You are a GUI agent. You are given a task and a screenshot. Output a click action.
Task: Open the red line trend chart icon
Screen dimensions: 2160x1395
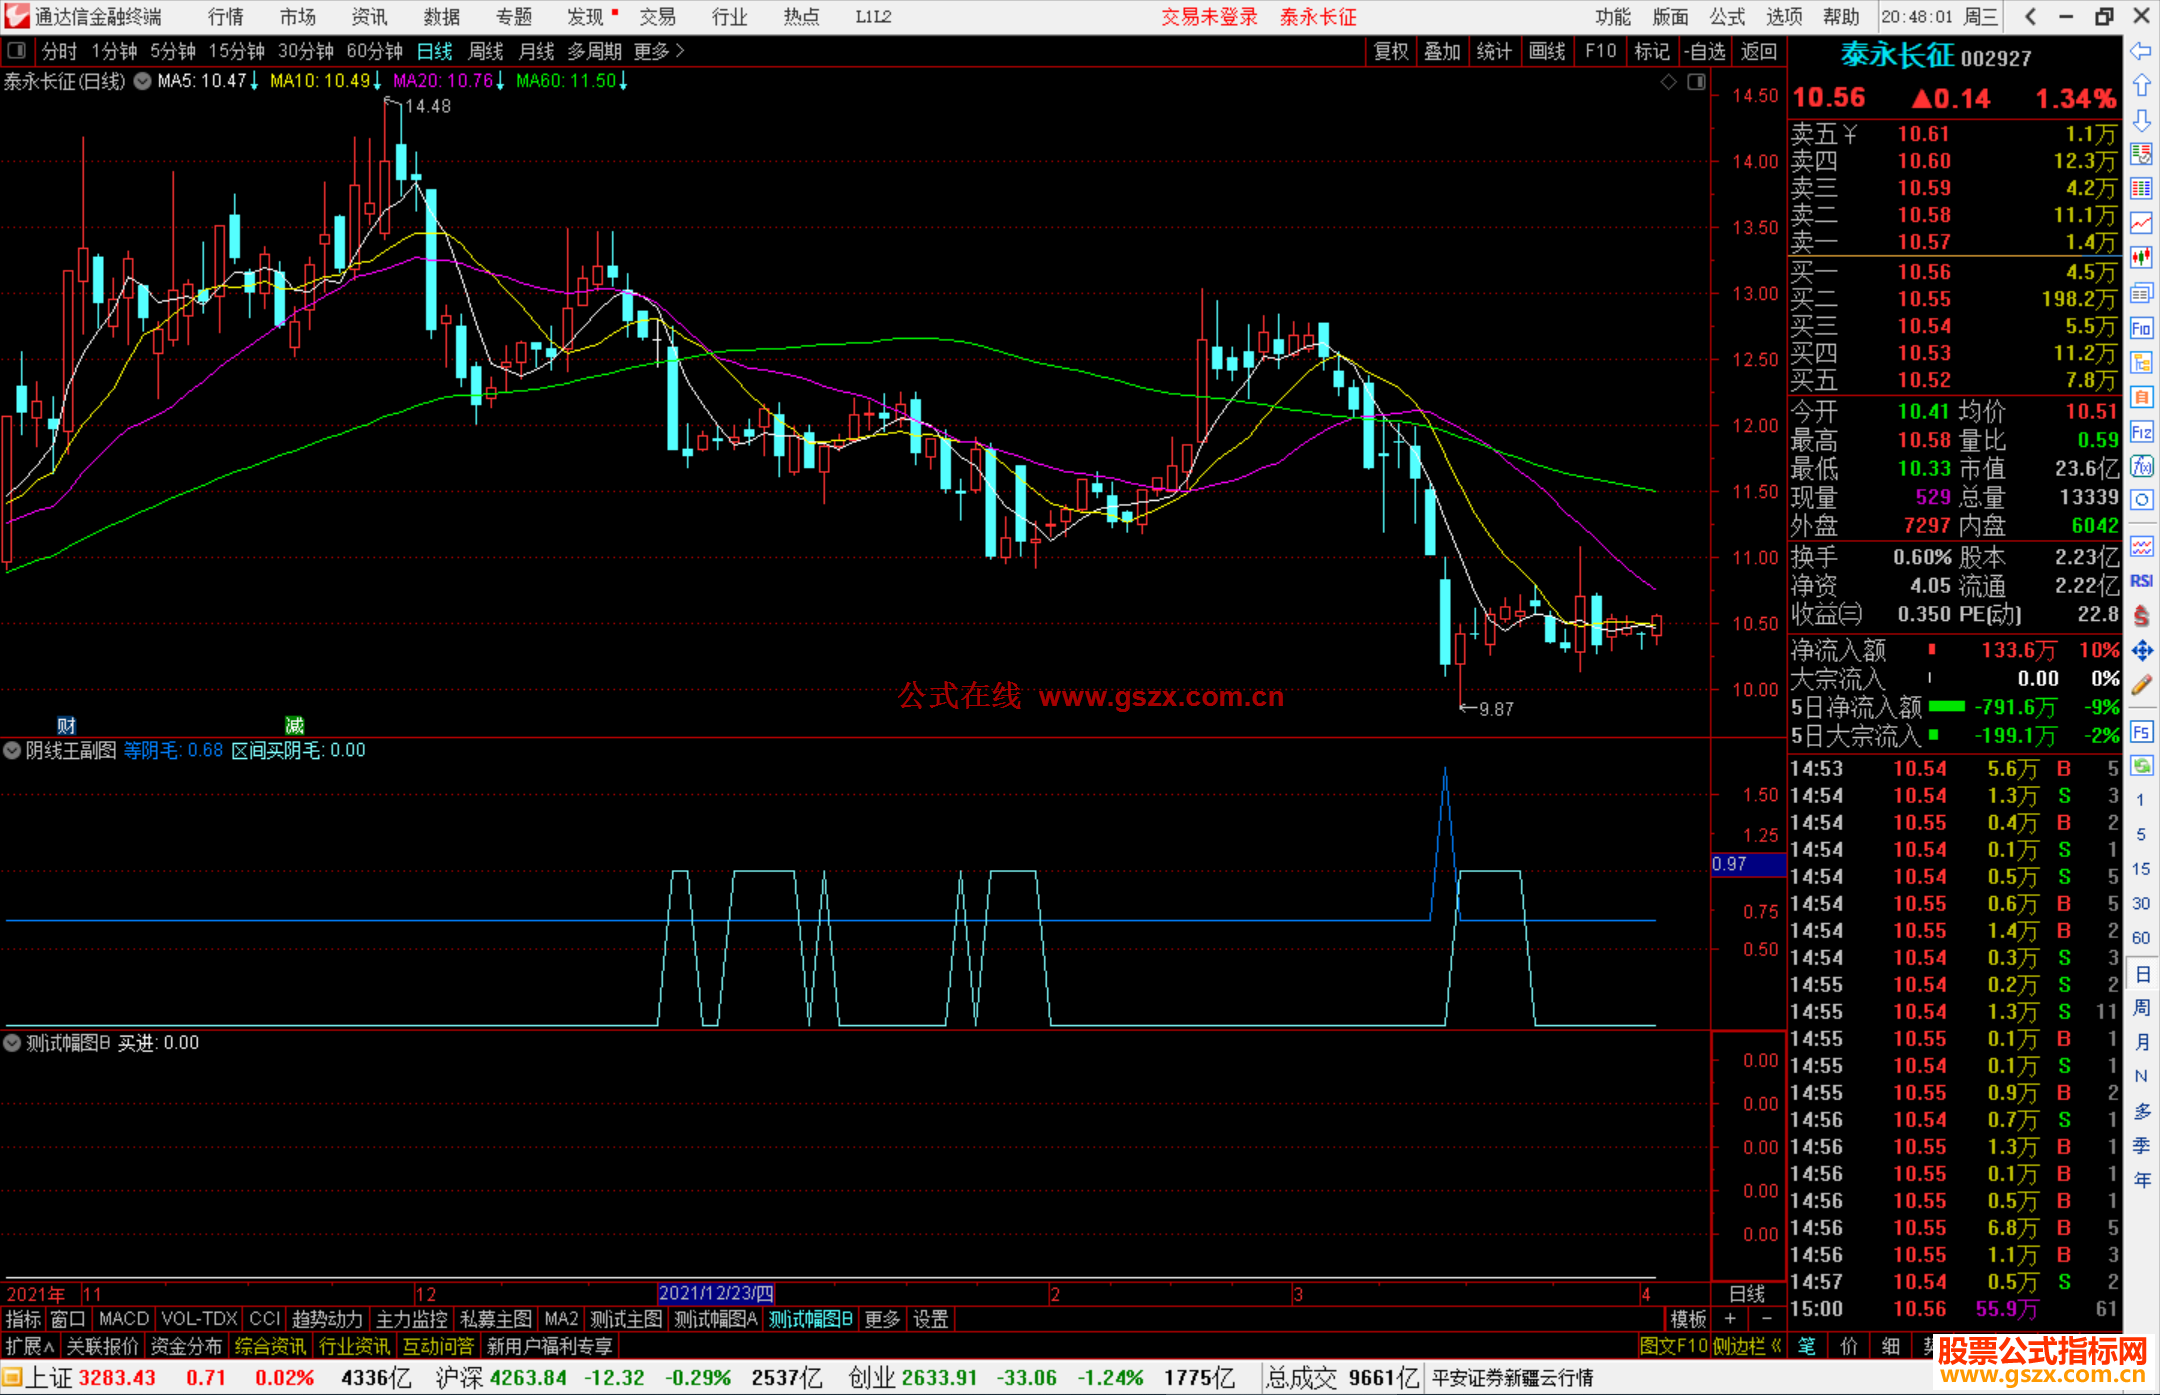pos(2141,223)
